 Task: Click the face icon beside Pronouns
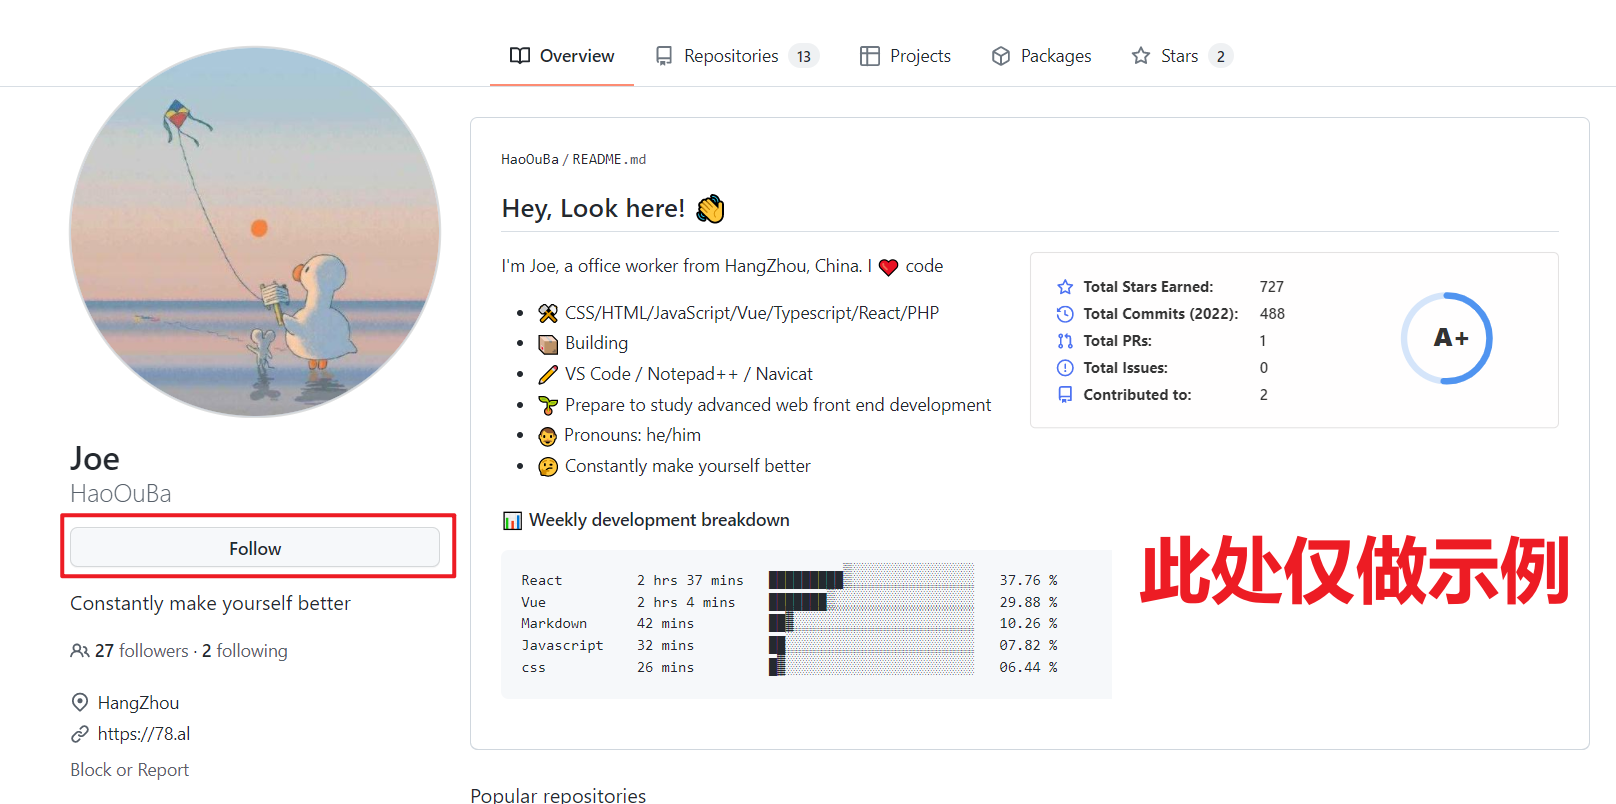pyautogui.click(x=547, y=436)
